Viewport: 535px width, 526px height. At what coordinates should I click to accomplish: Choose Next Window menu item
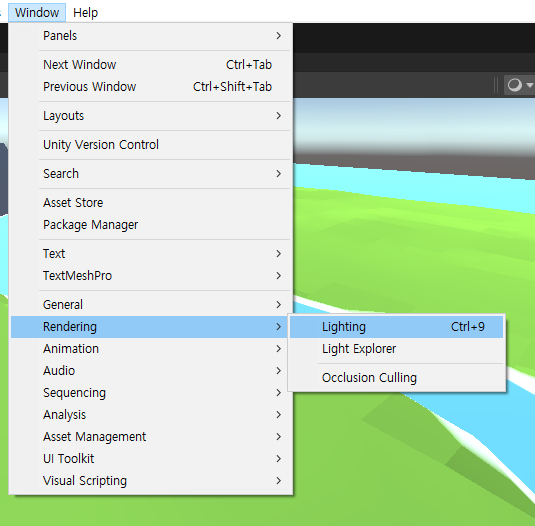click(150, 64)
